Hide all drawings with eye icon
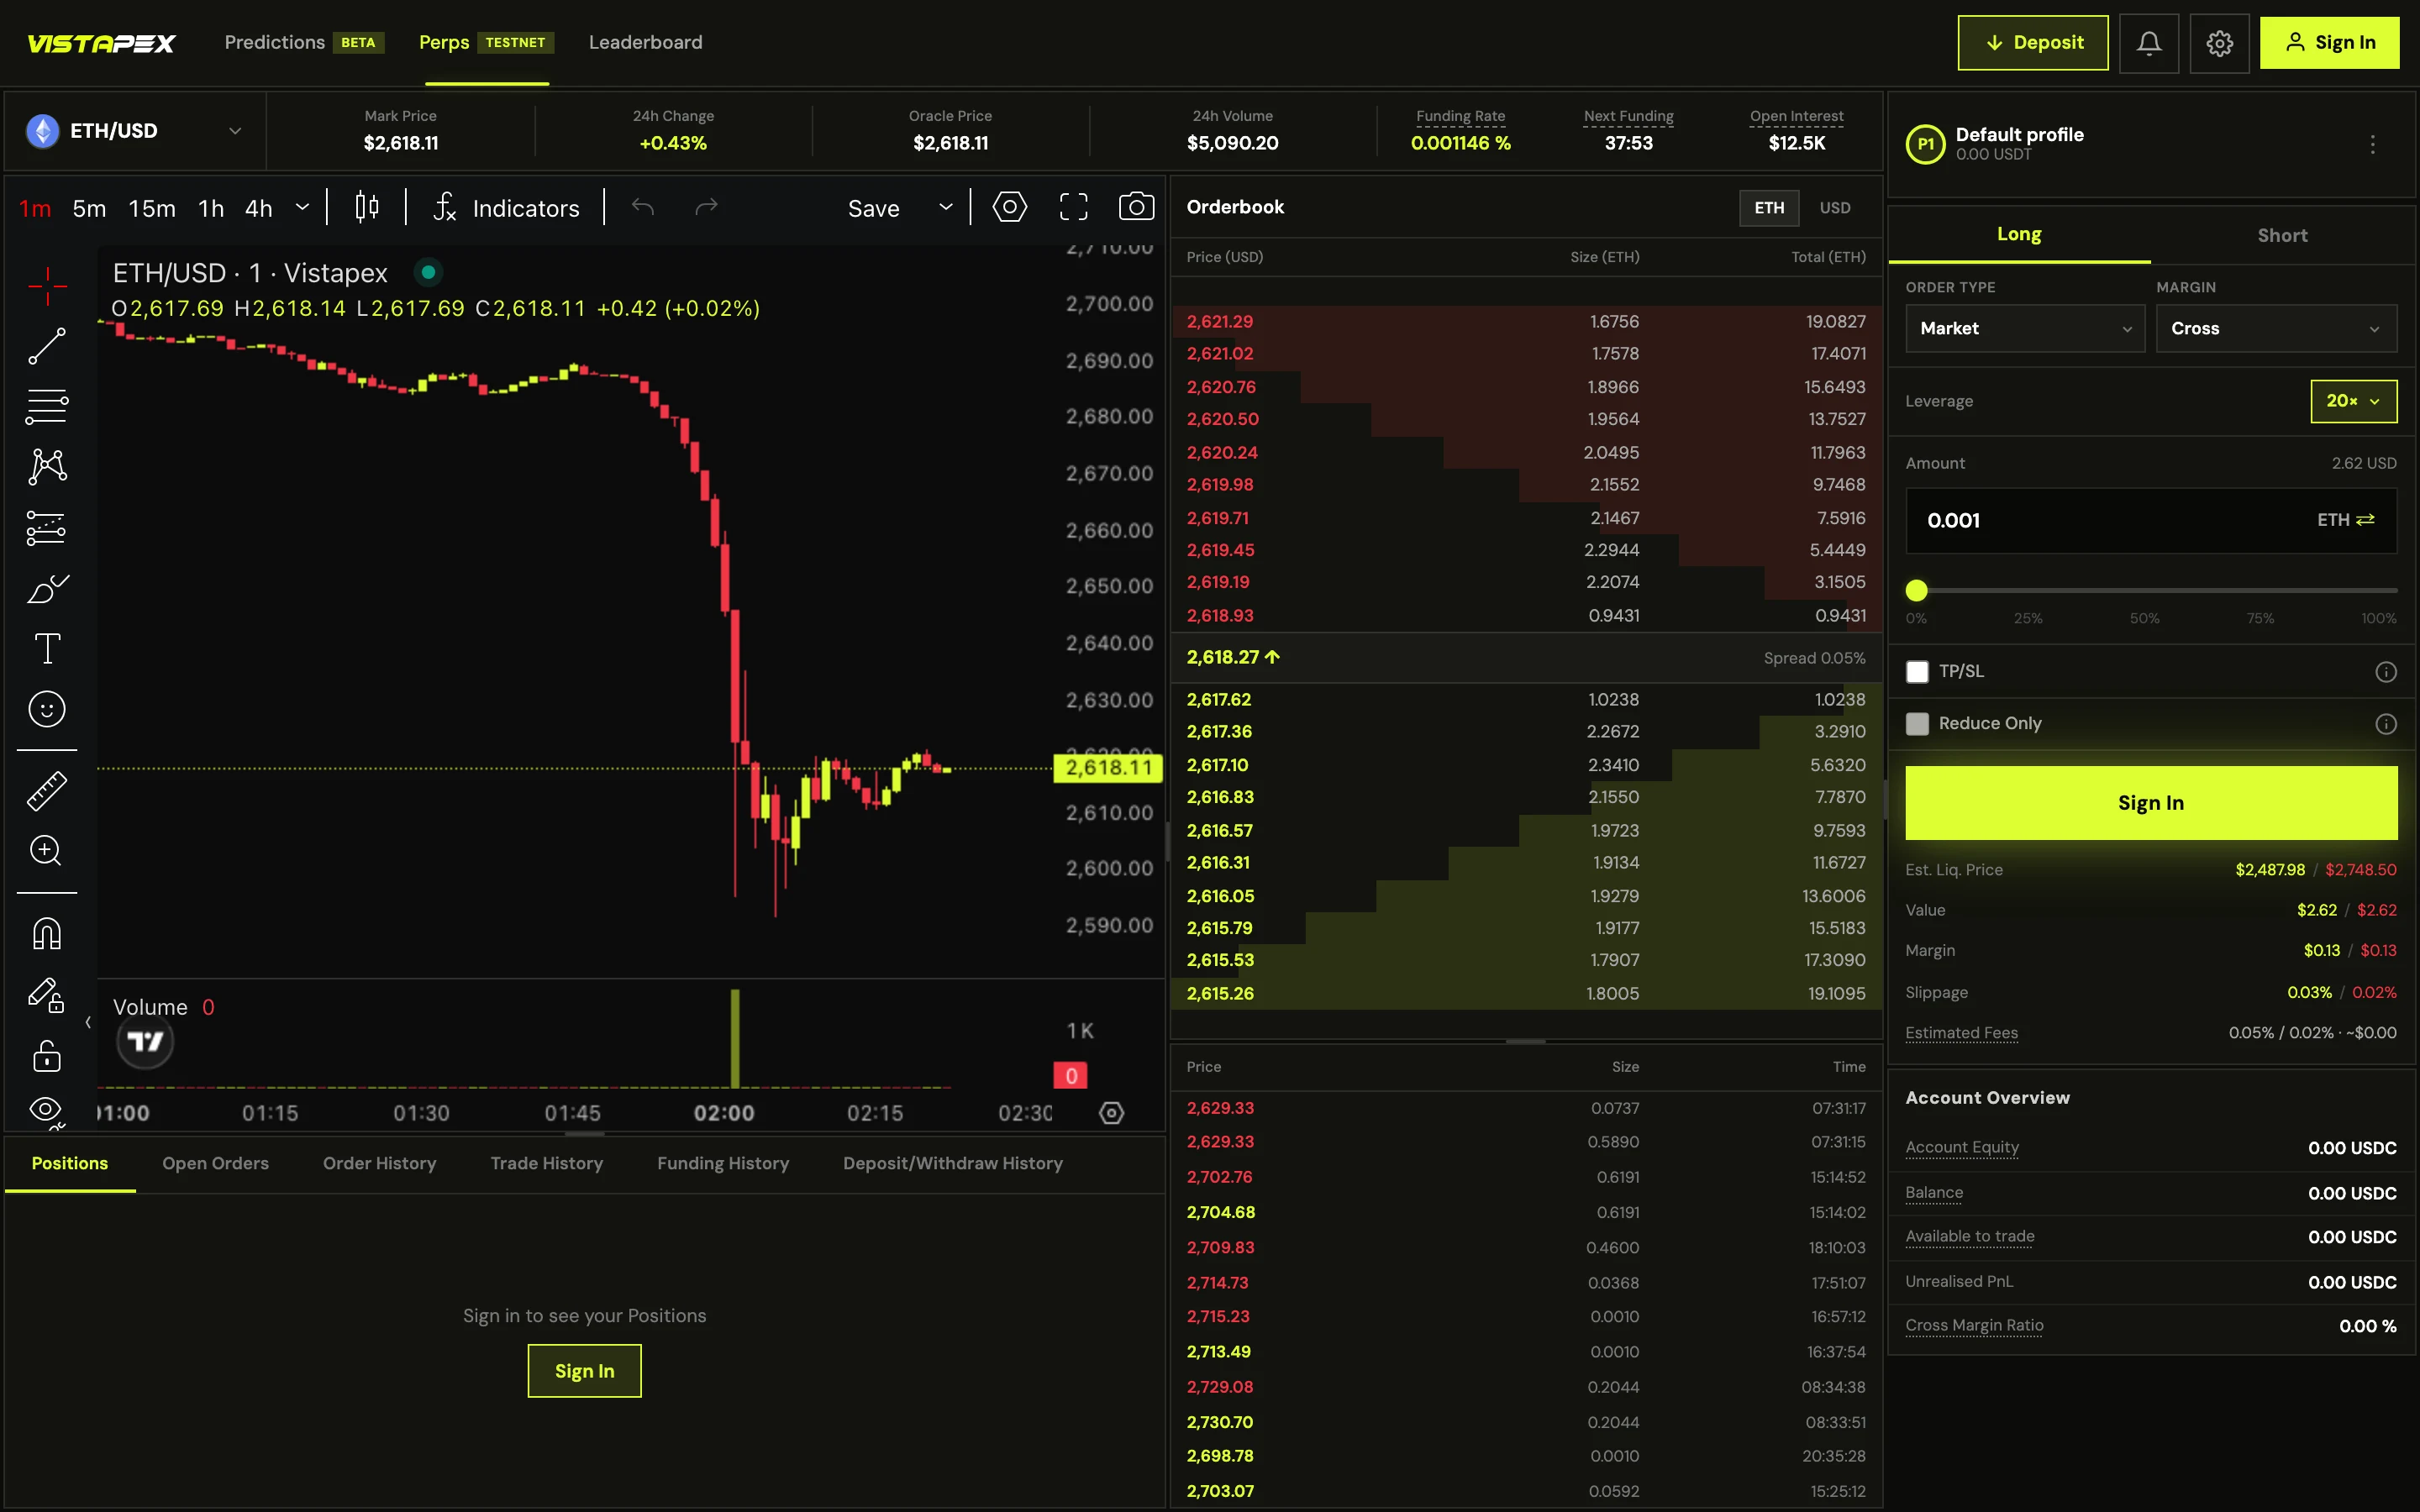This screenshot has width=2420, height=1512. (47, 1110)
